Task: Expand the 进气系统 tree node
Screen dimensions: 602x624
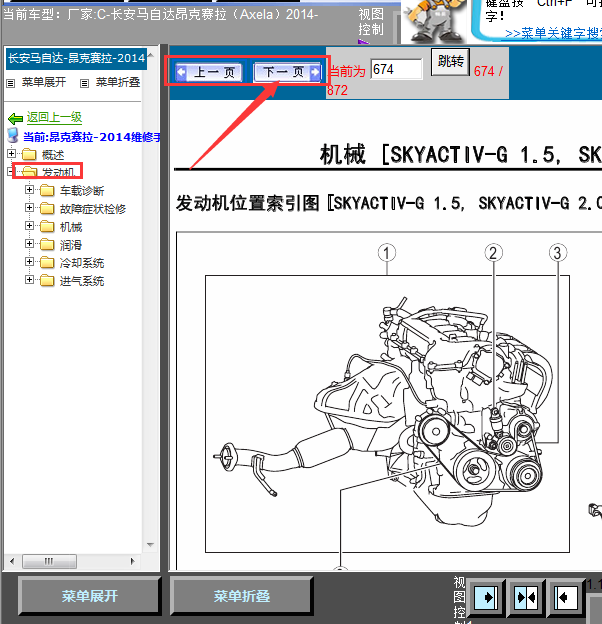Action: coord(29,279)
